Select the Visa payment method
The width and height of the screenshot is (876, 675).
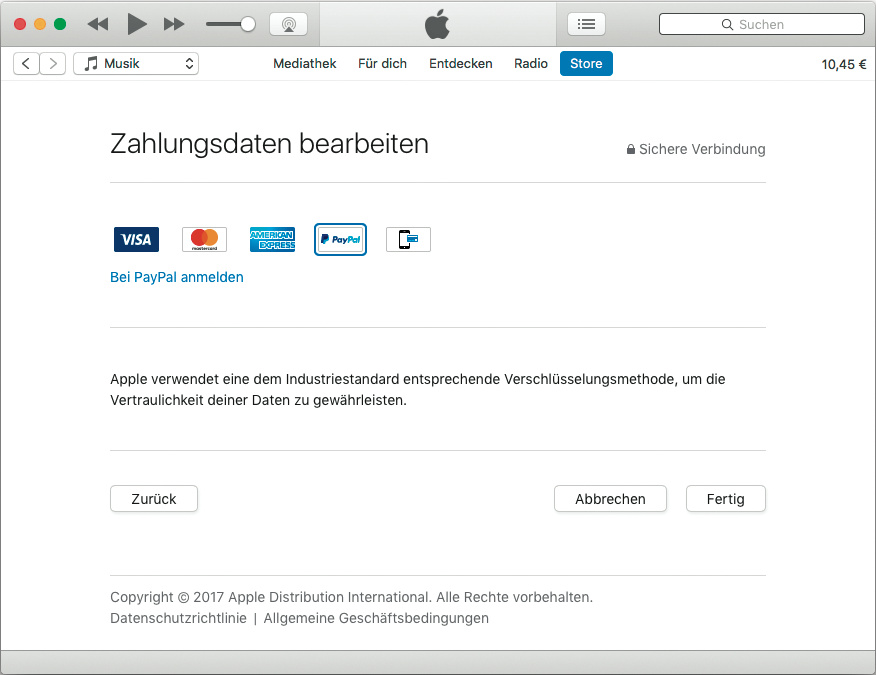coord(136,239)
